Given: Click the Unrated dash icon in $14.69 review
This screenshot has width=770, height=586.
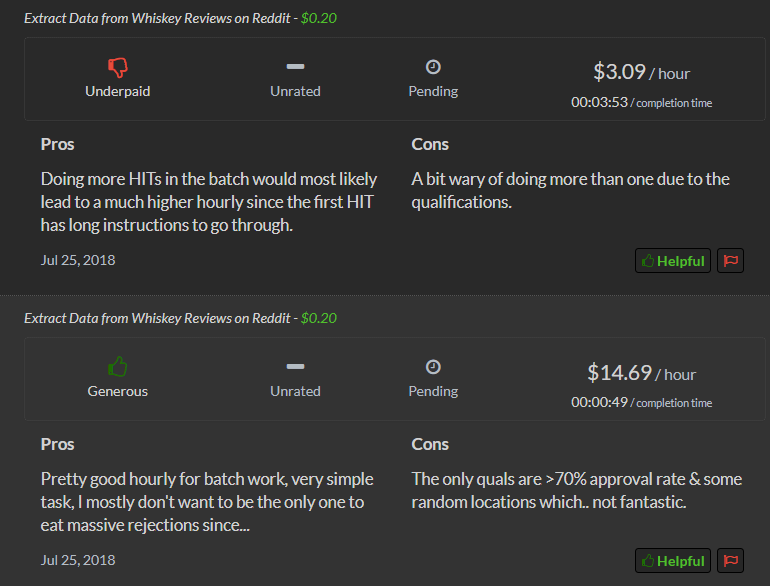Looking at the screenshot, I should tap(295, 366).
